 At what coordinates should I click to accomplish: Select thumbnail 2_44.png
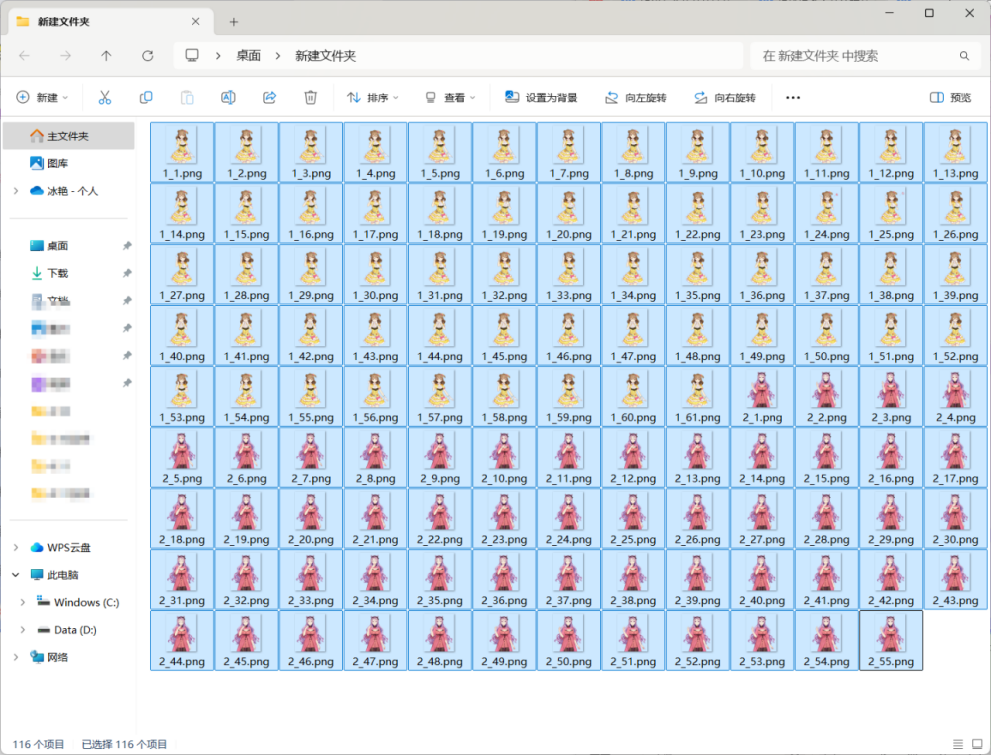182,641
